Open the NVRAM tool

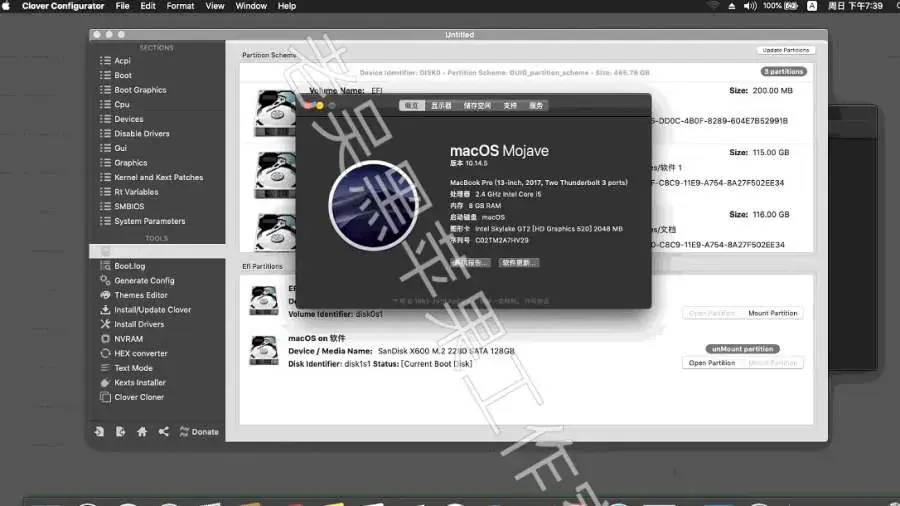pos(128,339)
